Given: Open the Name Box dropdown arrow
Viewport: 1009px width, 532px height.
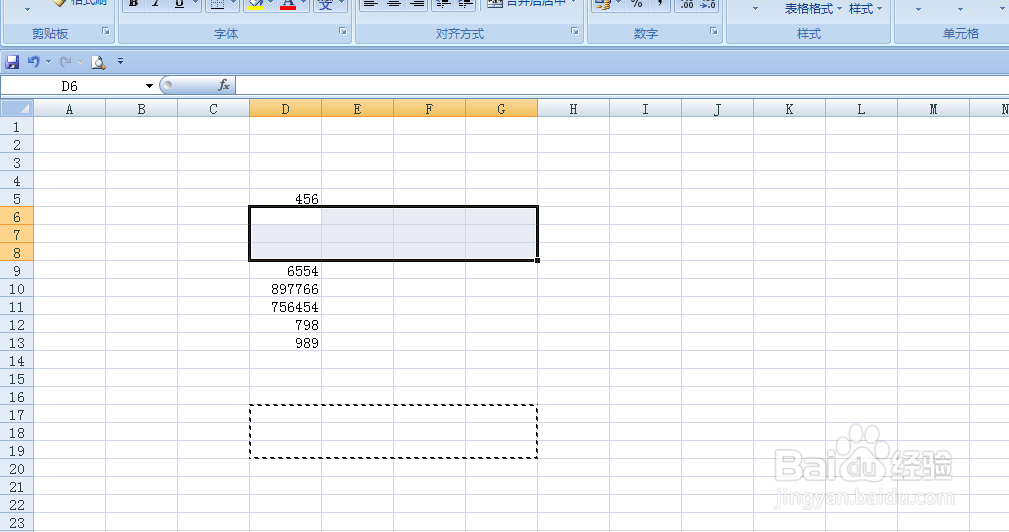Looking at the screenshot, I should tap(149, 86).
